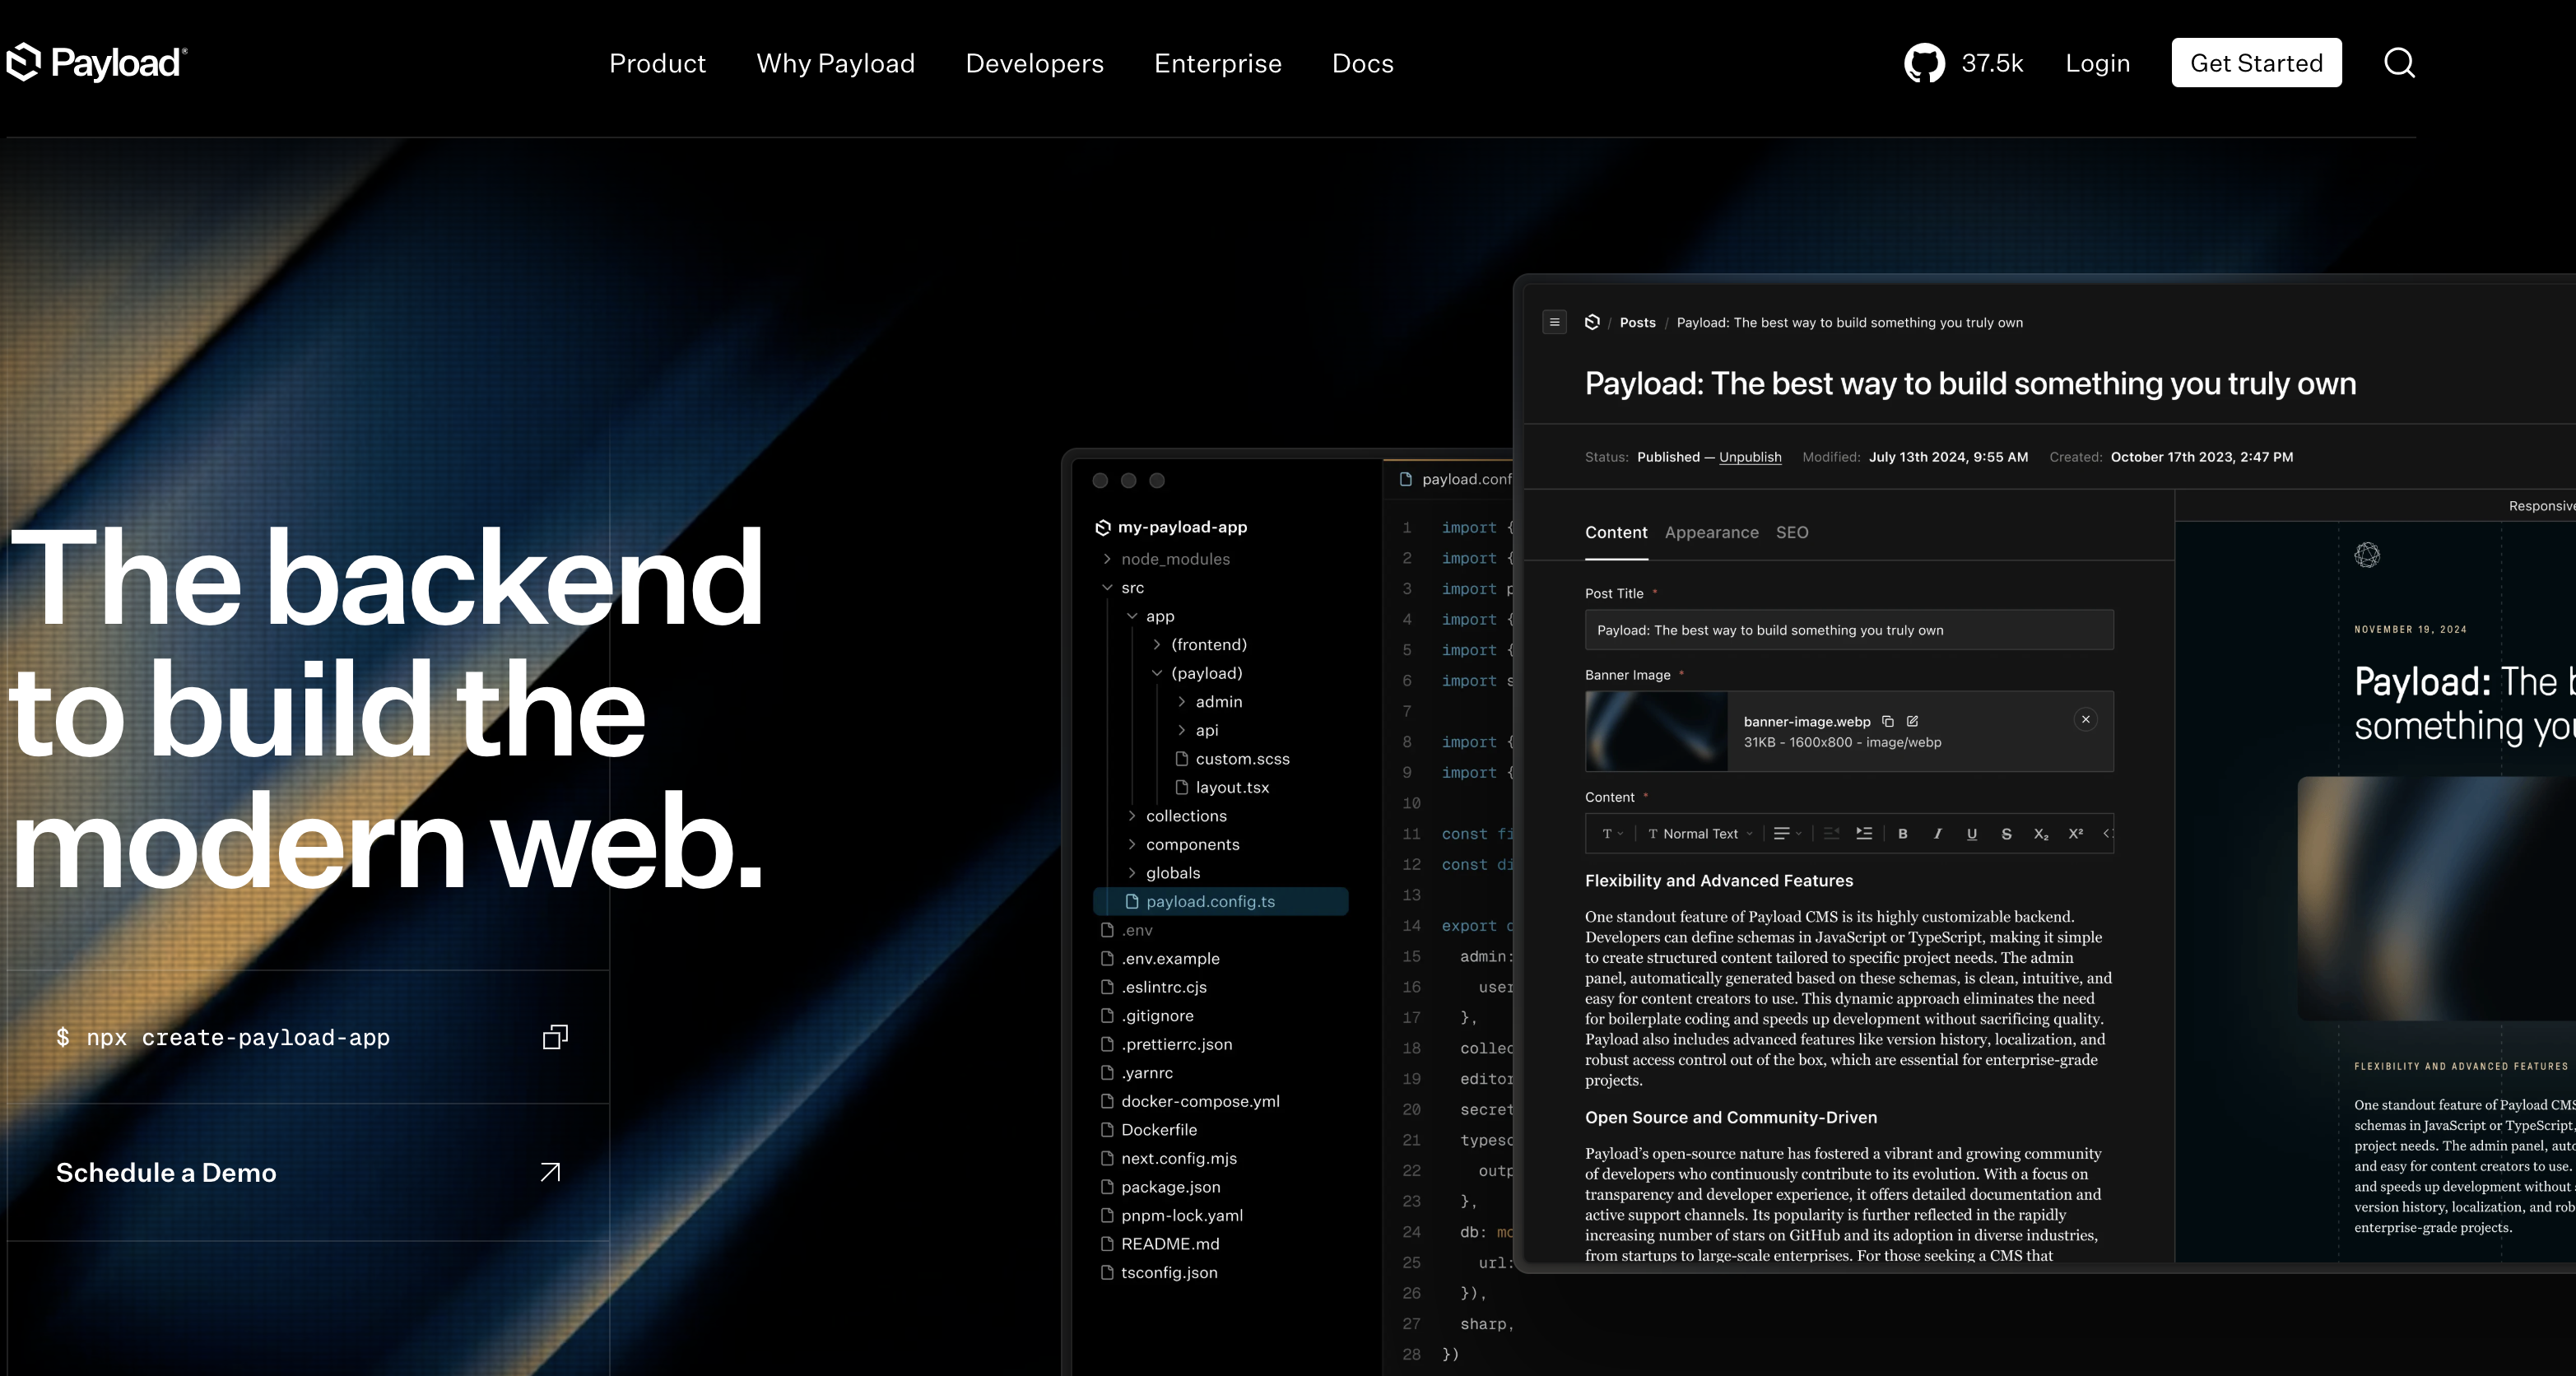
Task: Open the site search magnifier icon
Action: [x=2399, y=63]
